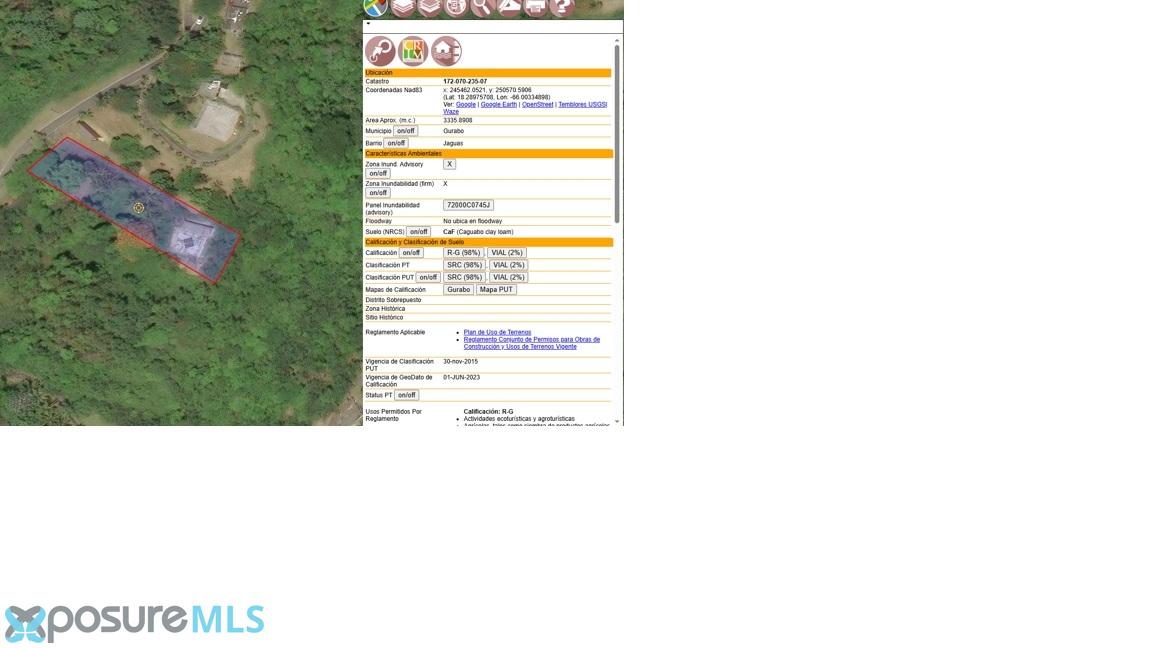The height and width of the screenshot is (648, 1152).
Task: Click the R-G (98%) calificación button
Action: click(x=464, y=253)
